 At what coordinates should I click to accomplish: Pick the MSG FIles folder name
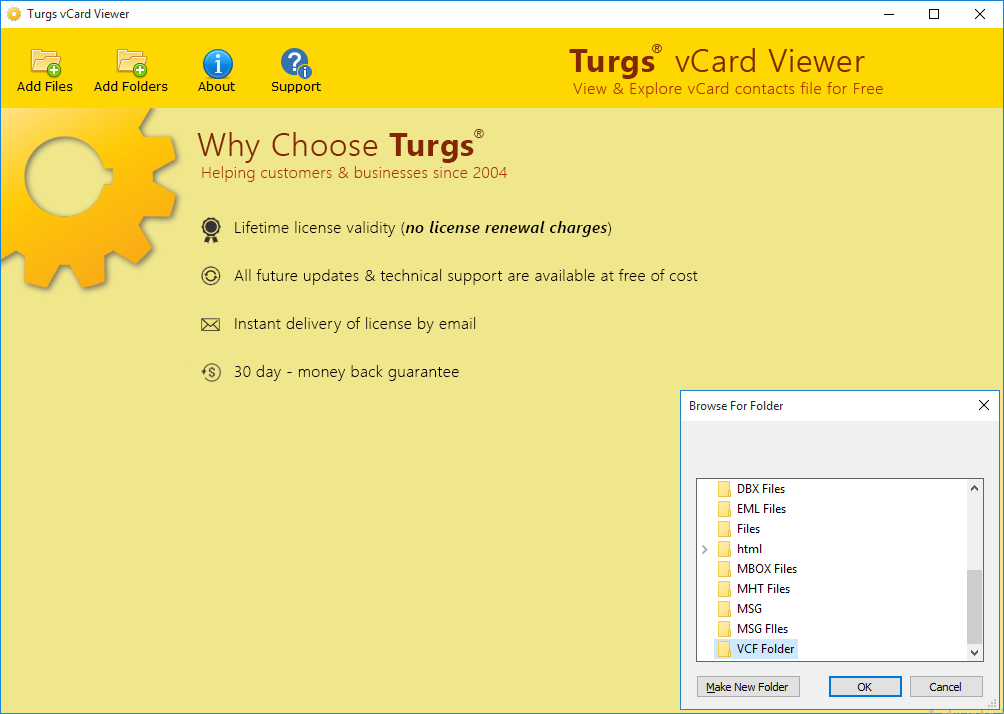click(x=763, y=629)
